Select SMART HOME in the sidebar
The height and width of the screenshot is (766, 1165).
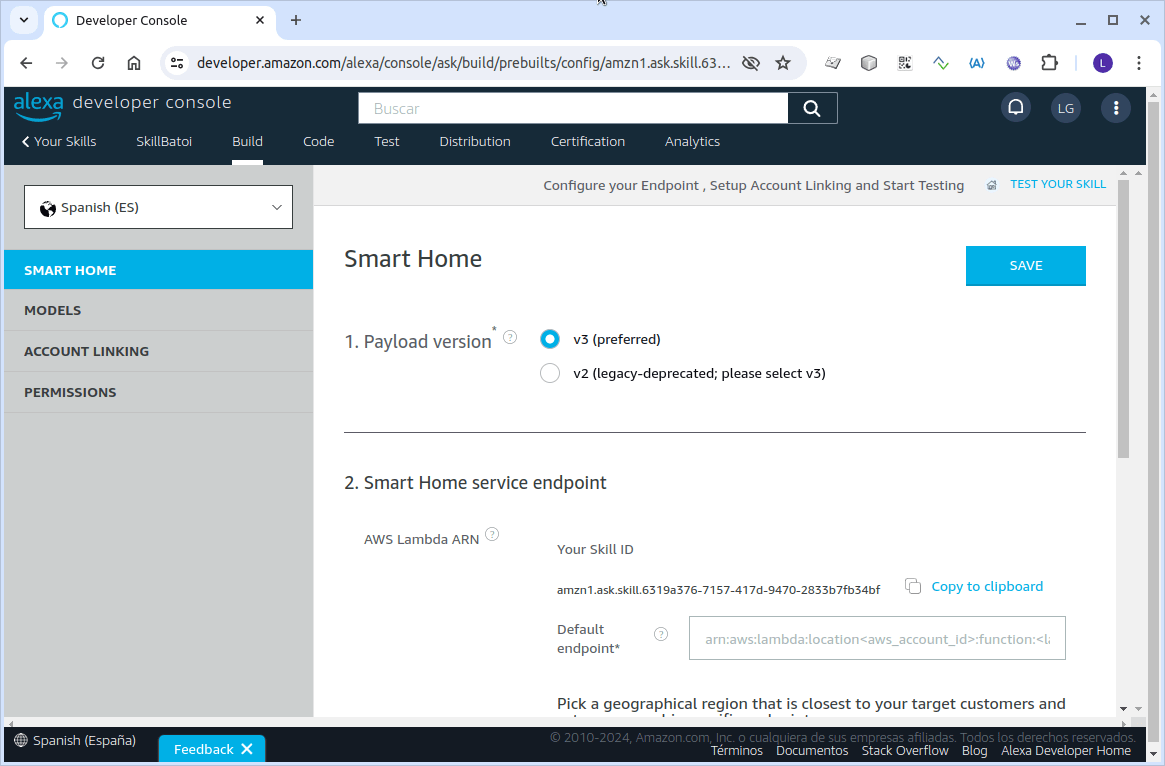coord(158,270)
